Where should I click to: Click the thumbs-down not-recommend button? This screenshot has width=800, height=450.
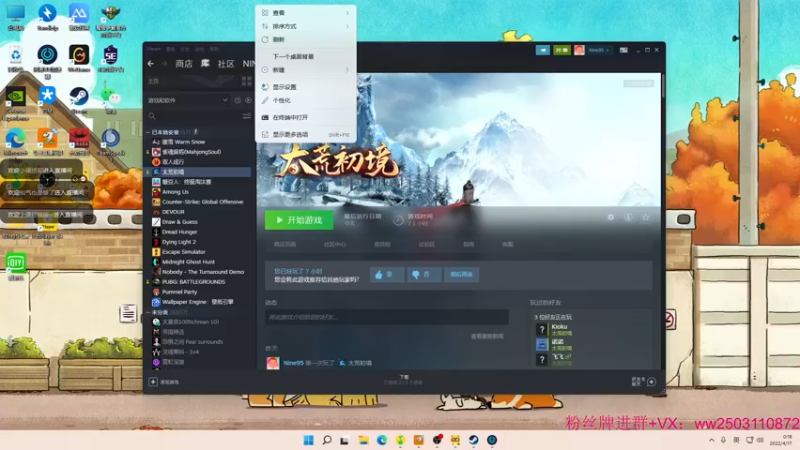[423, 274]
